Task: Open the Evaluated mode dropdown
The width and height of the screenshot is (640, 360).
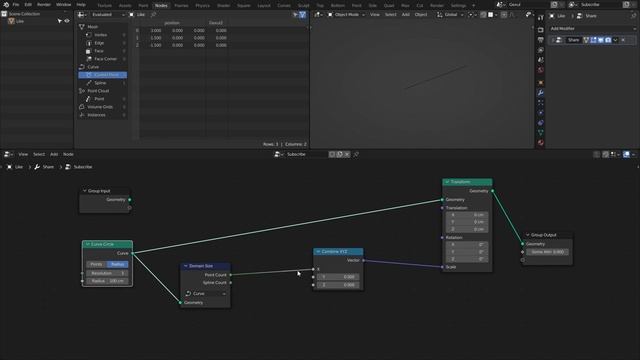Action: [109, 15]
